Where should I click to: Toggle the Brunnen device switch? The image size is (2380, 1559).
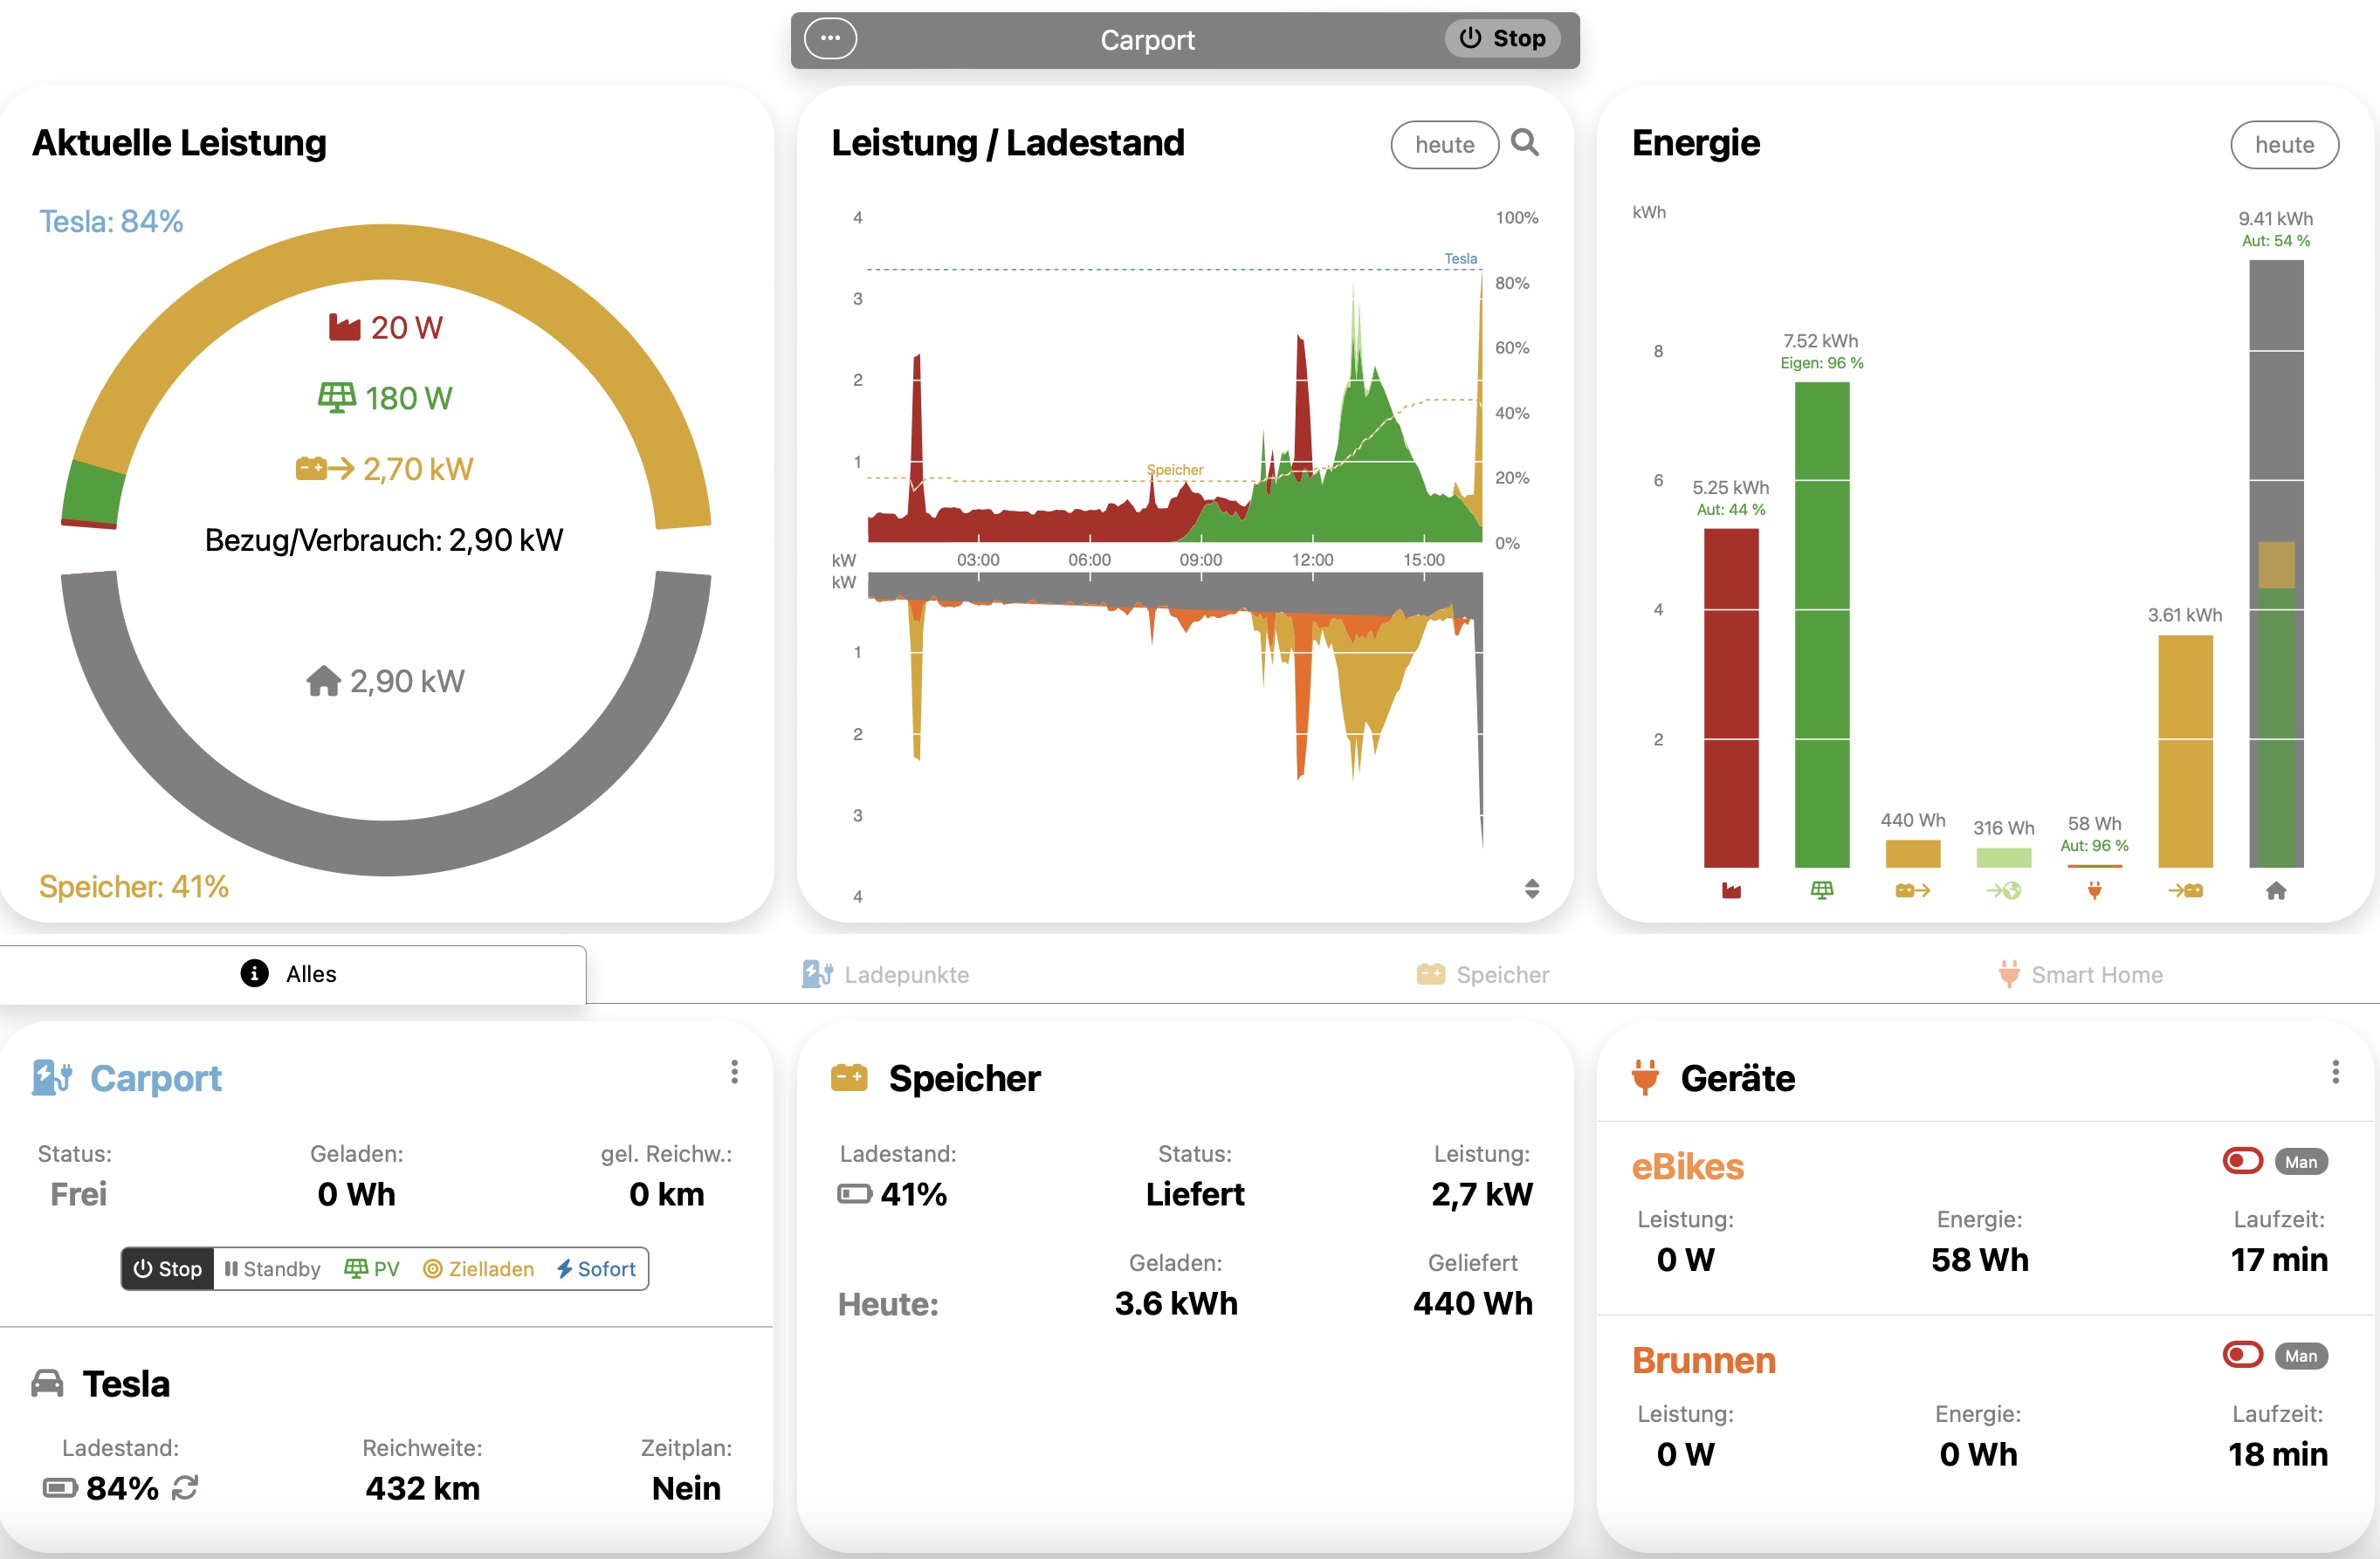click(2242, 1354)
